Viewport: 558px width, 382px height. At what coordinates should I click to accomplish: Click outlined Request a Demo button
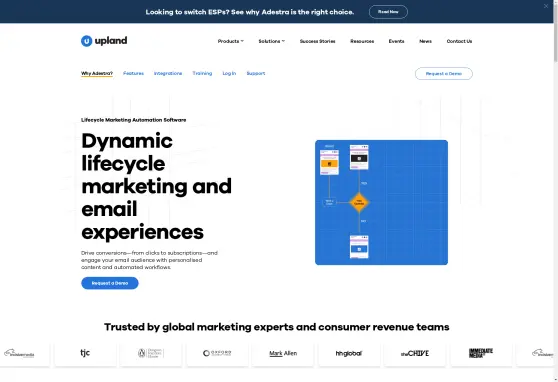pos(444,74)
